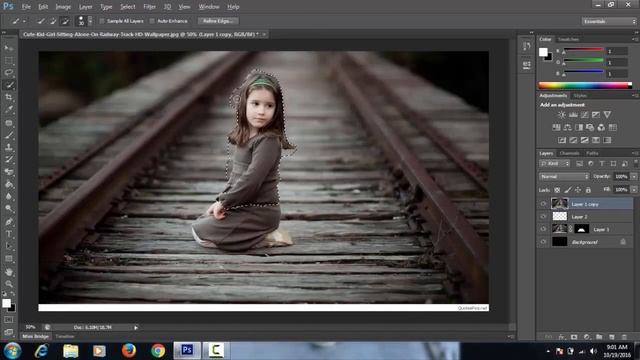640x360 pixels.
Task: Add a Vibrance adjustment
Action: (x=607, y=115)
